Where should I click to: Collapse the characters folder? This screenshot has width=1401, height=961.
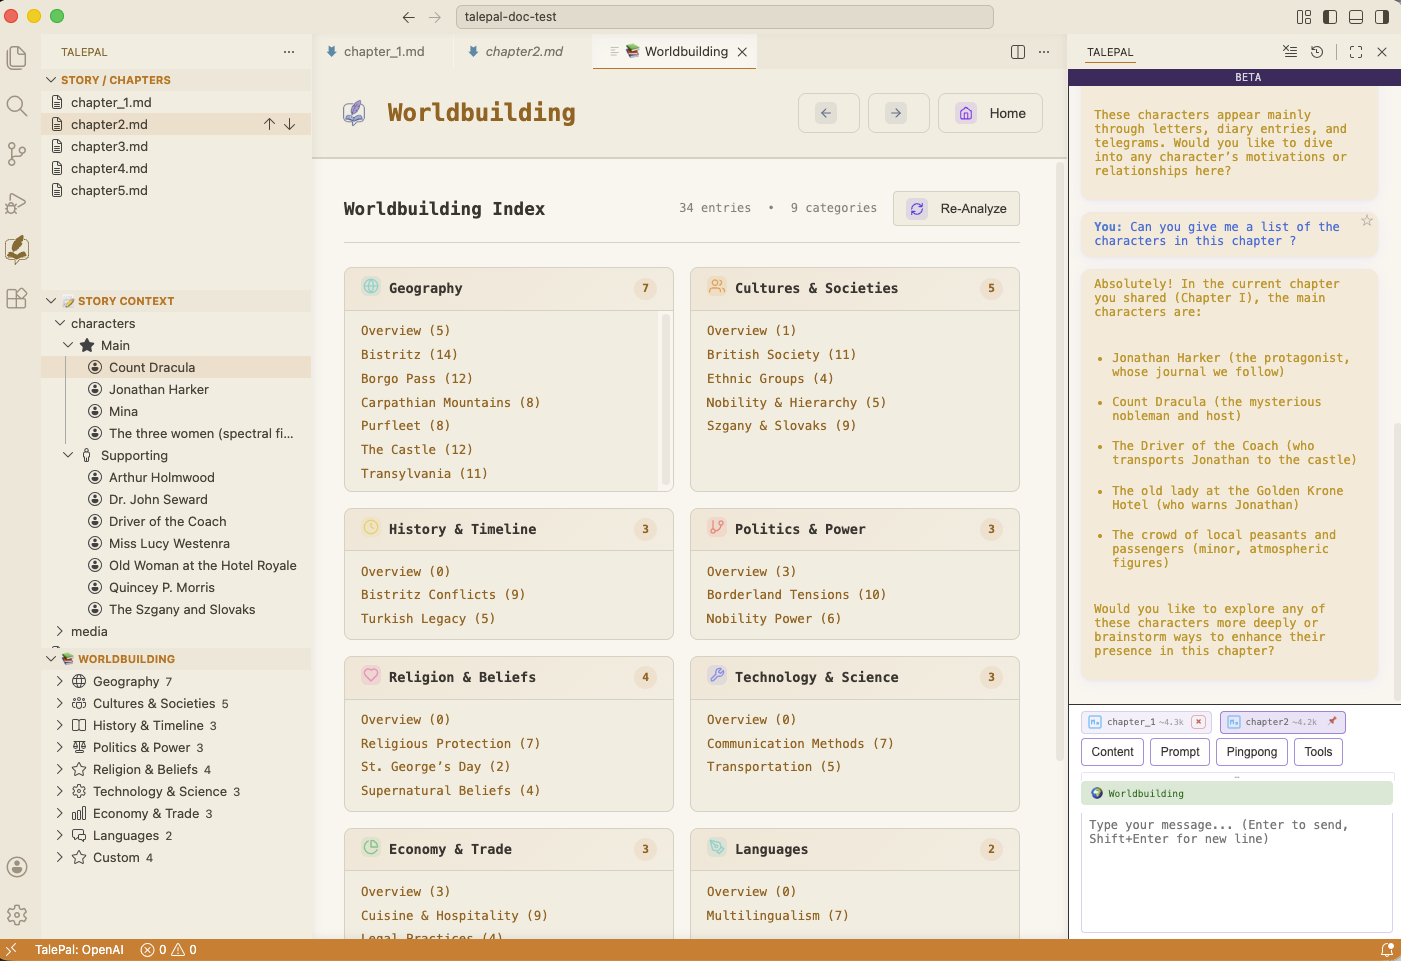point(60,323)
